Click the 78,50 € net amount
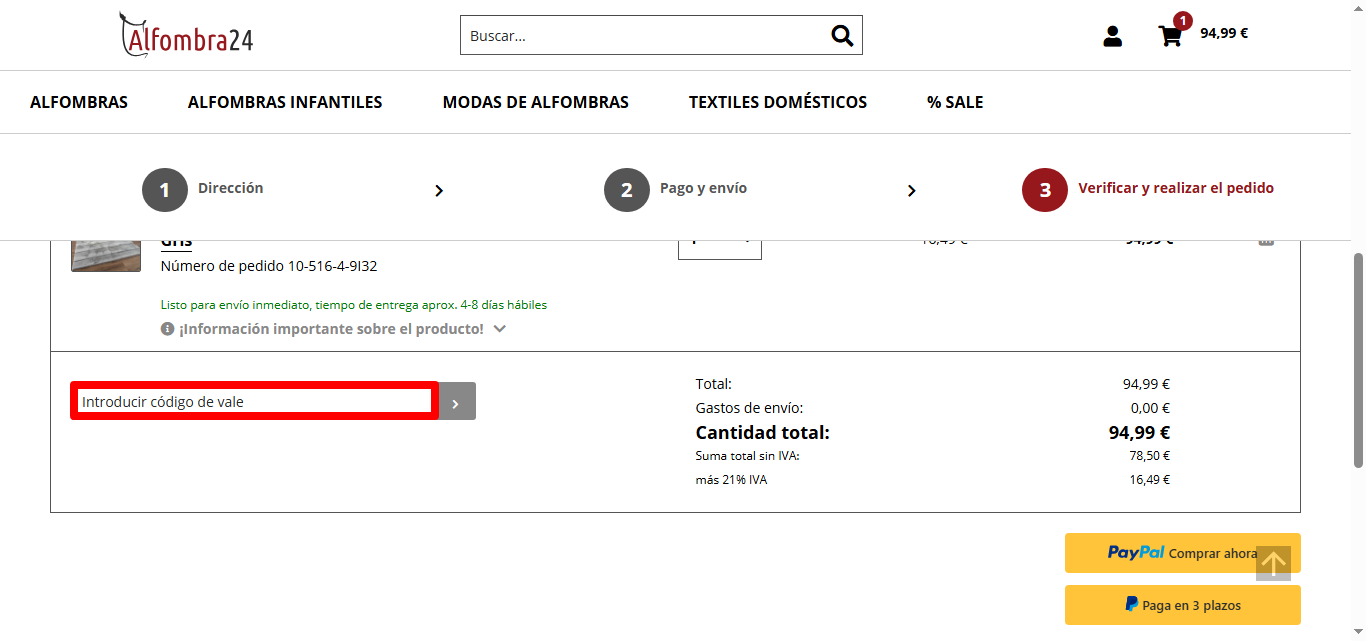The height and width of the screenshot is (641, 1366). coord(1149,456)
